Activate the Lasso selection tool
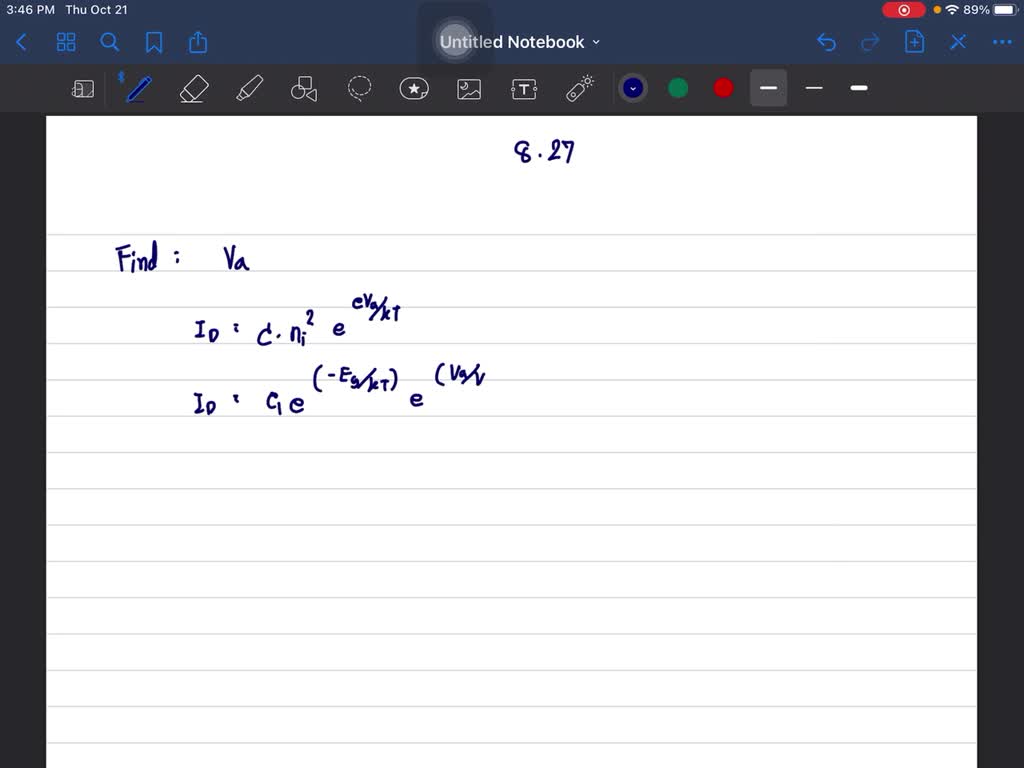The image size is (1024, 768). tap(358, 88)
